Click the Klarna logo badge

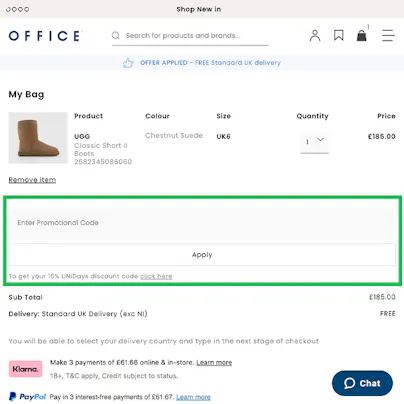coord(26,369)
